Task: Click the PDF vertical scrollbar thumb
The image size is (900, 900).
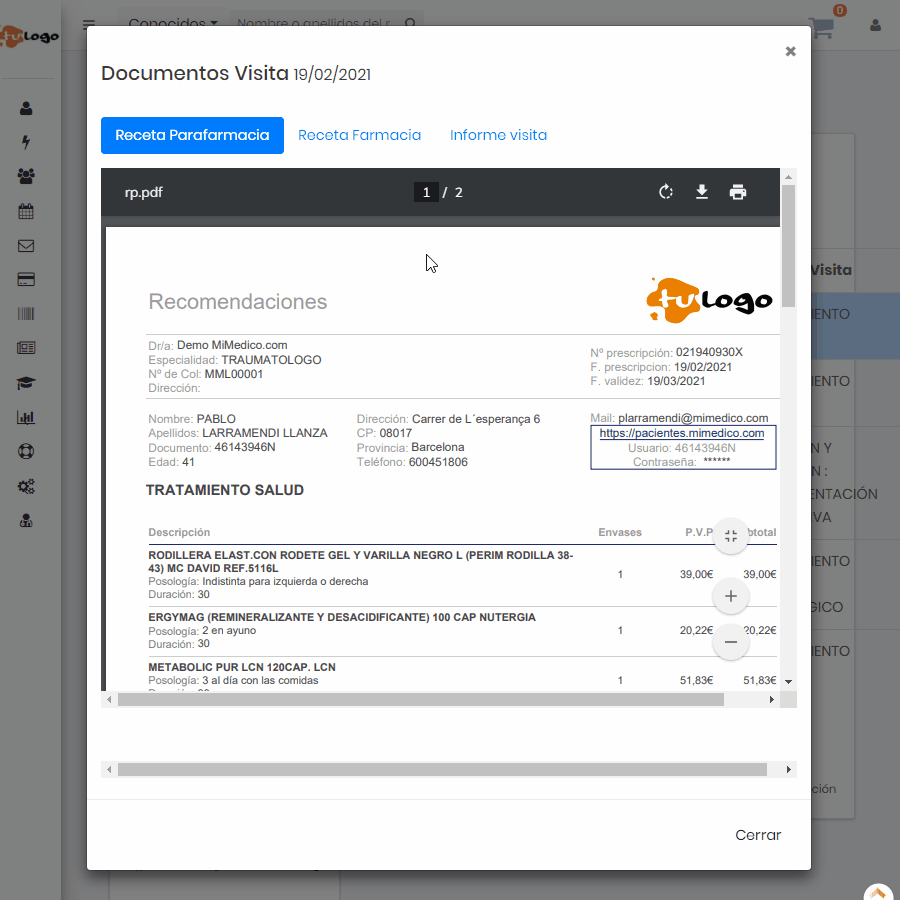Action: (788, 245)
